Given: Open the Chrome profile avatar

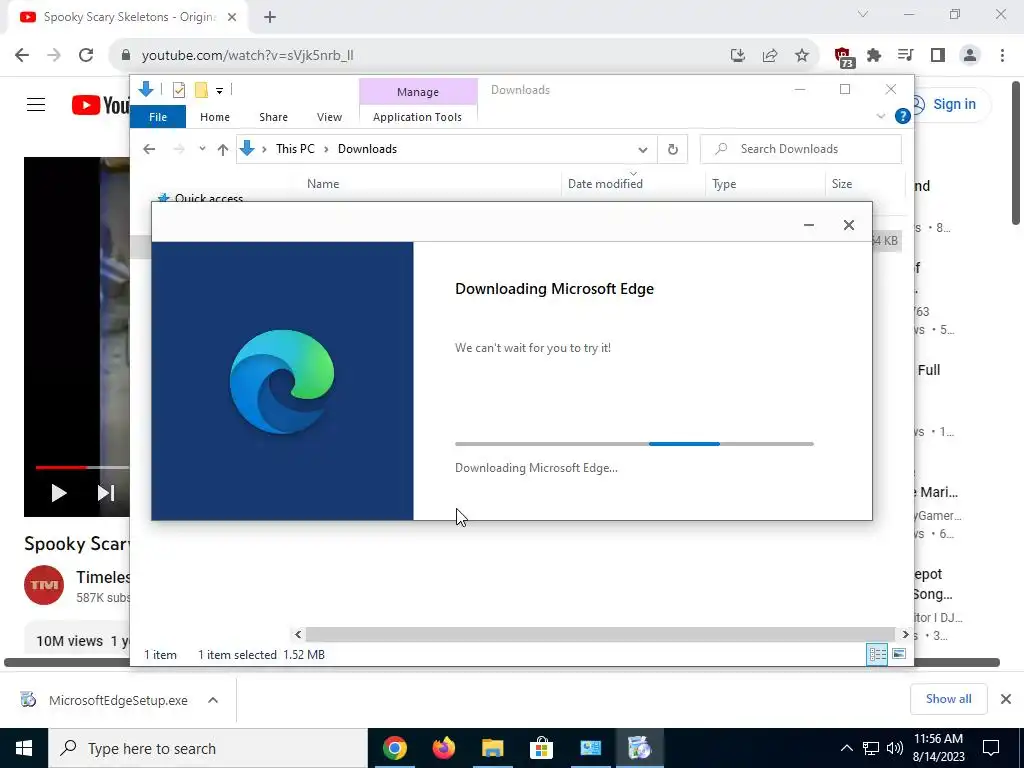Looking at the screenshot, I should click(x=970, y=56).
